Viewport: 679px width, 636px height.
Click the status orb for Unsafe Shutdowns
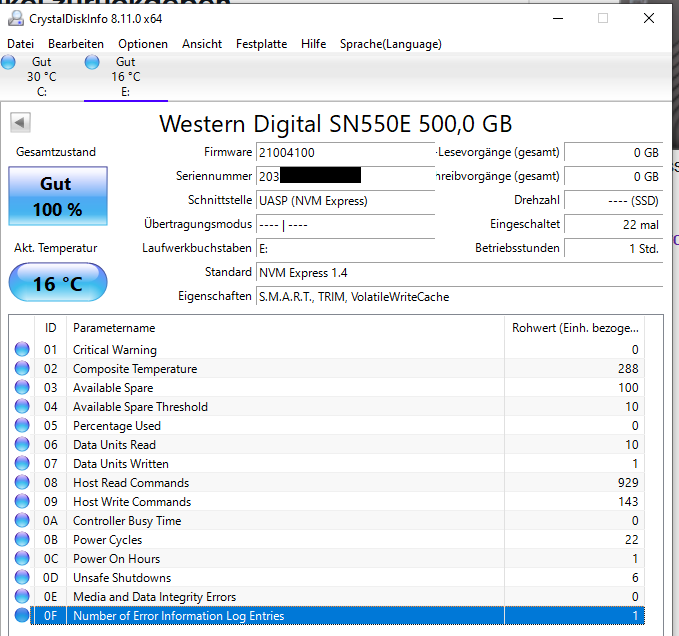coord(22,577)
